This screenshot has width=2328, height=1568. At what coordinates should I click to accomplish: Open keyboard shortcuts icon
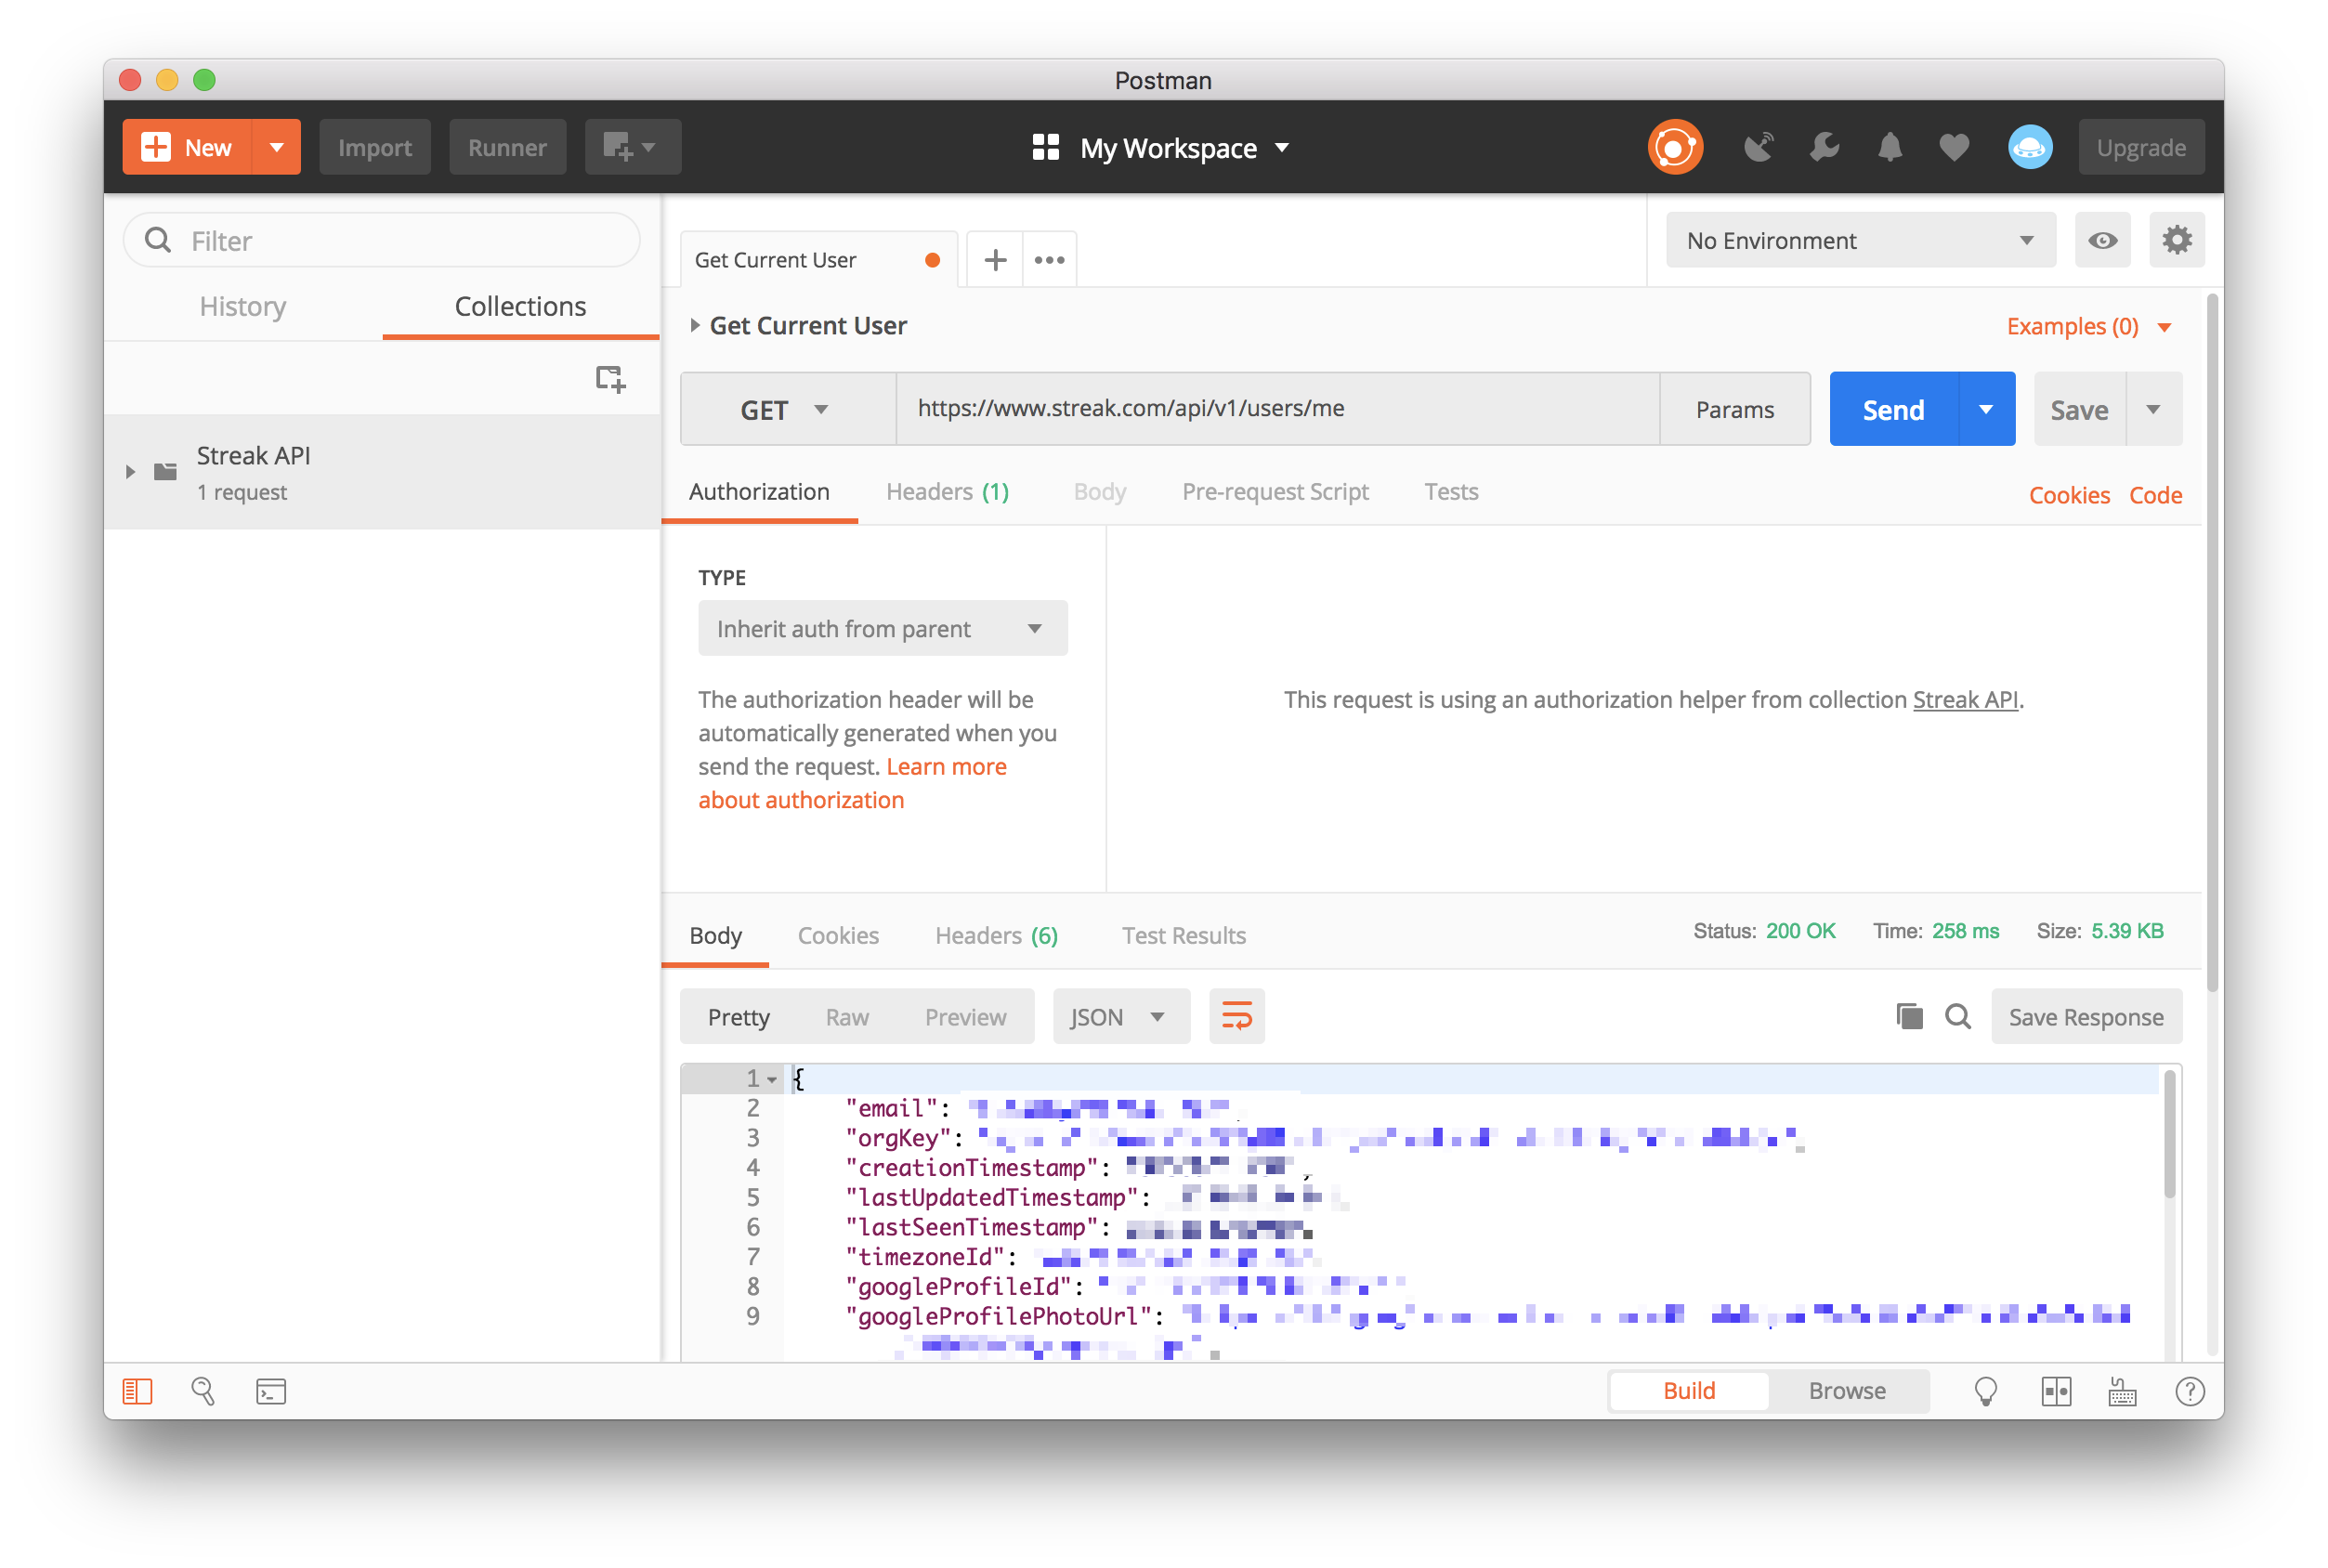2122,1391
